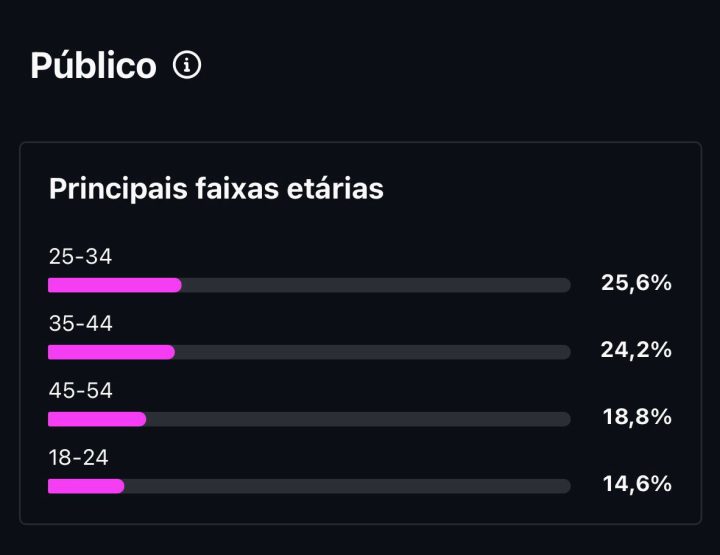Click the 25,6% percentage value
The image size is (720, 555).
[636, 282]
